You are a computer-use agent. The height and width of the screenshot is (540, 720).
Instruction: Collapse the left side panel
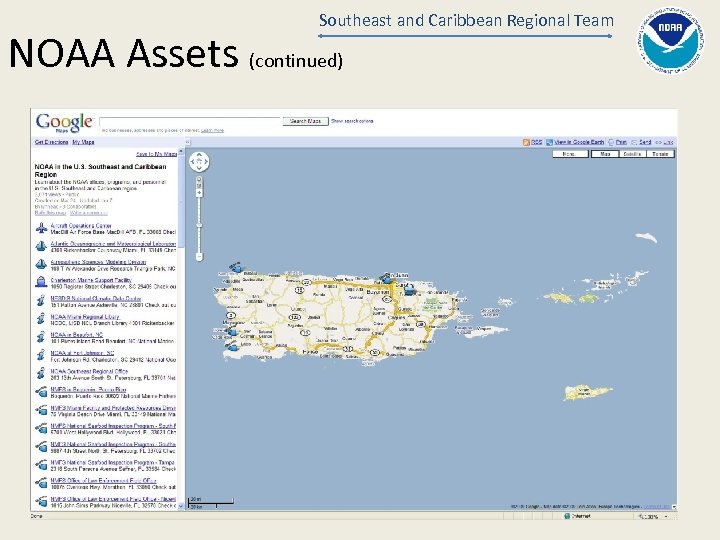pyautogui.click(x=187, y=142)
